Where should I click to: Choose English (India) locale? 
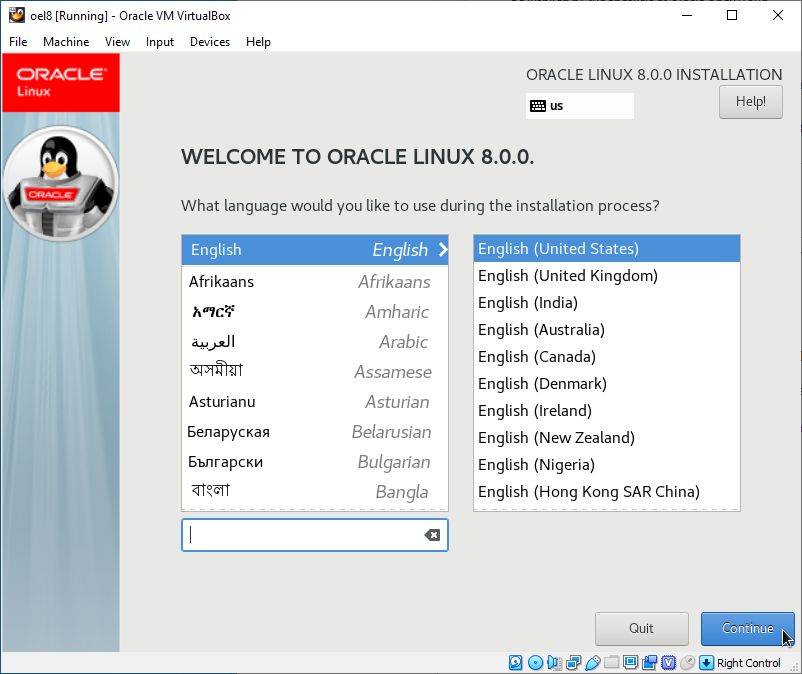coord(607,303)
